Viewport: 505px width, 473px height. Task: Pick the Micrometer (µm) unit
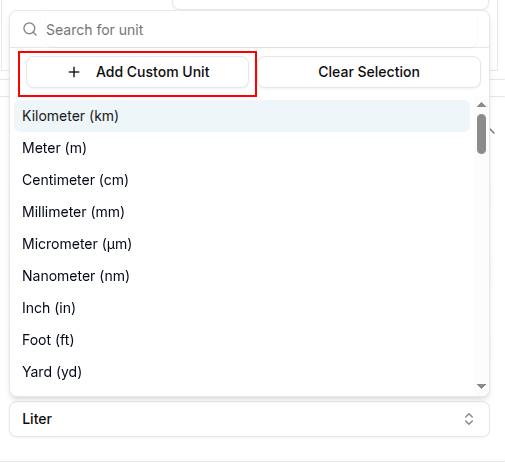pos(242,244)
